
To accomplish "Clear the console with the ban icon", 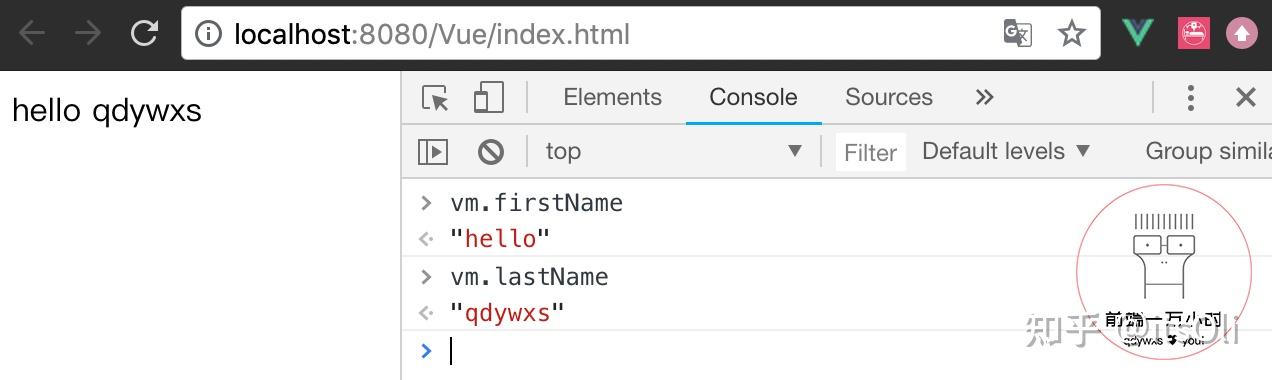I will (490, 152).
